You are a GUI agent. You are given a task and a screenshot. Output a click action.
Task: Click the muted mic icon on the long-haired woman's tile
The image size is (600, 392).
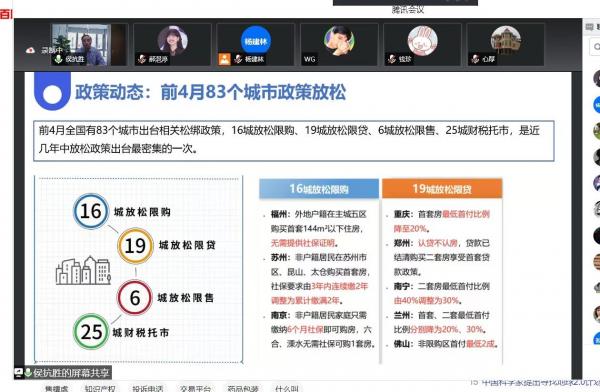coord(142,59)
